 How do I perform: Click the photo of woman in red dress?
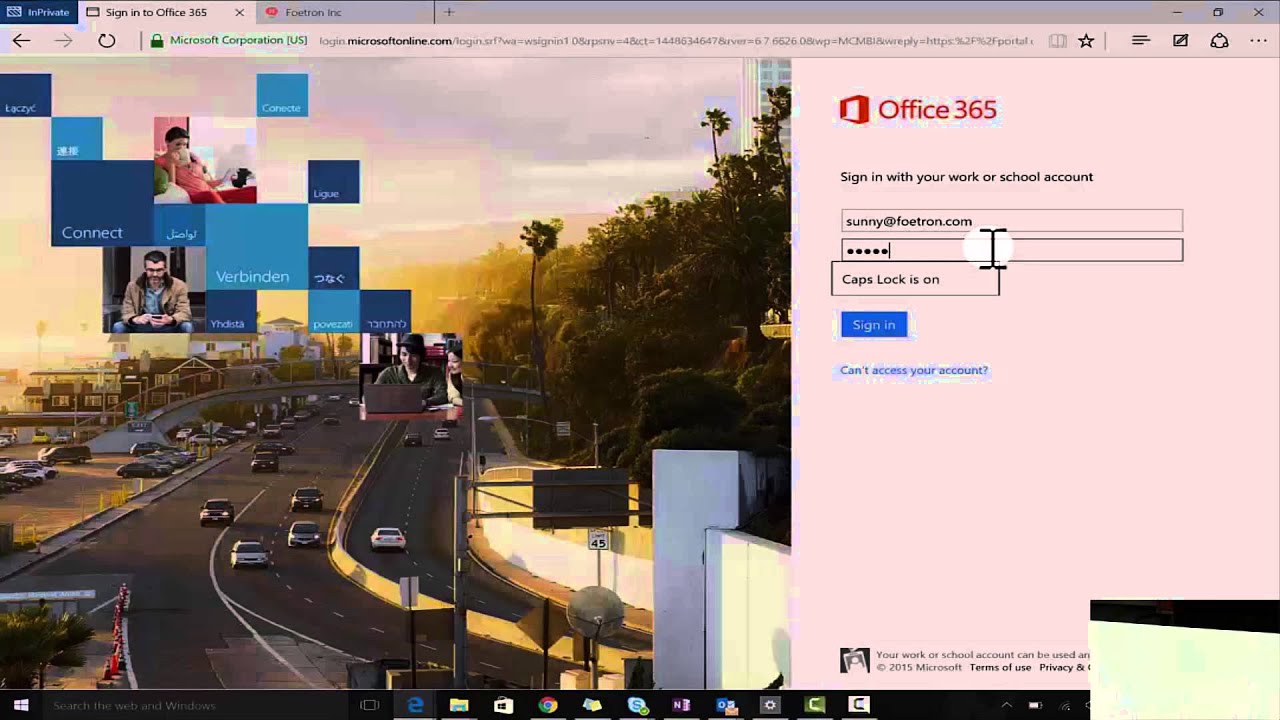(205, 160)
